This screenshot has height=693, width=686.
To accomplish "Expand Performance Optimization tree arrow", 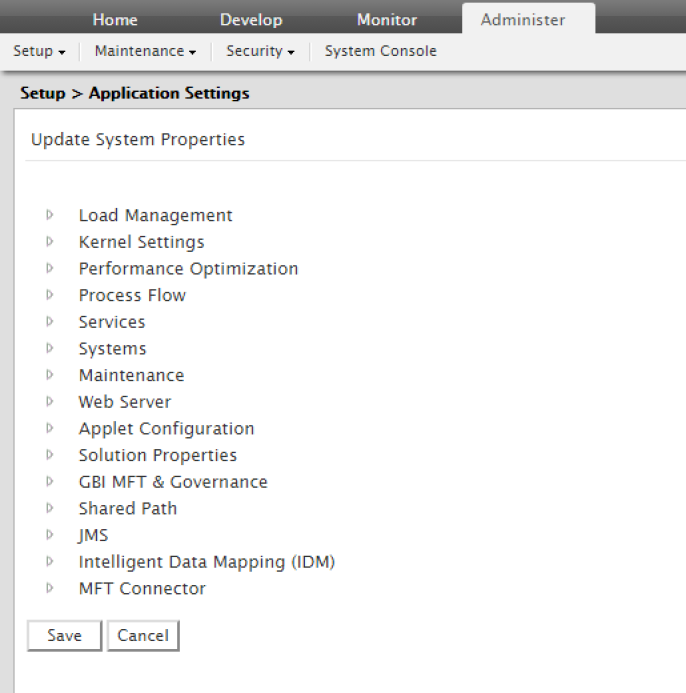I will pos(49,268).
